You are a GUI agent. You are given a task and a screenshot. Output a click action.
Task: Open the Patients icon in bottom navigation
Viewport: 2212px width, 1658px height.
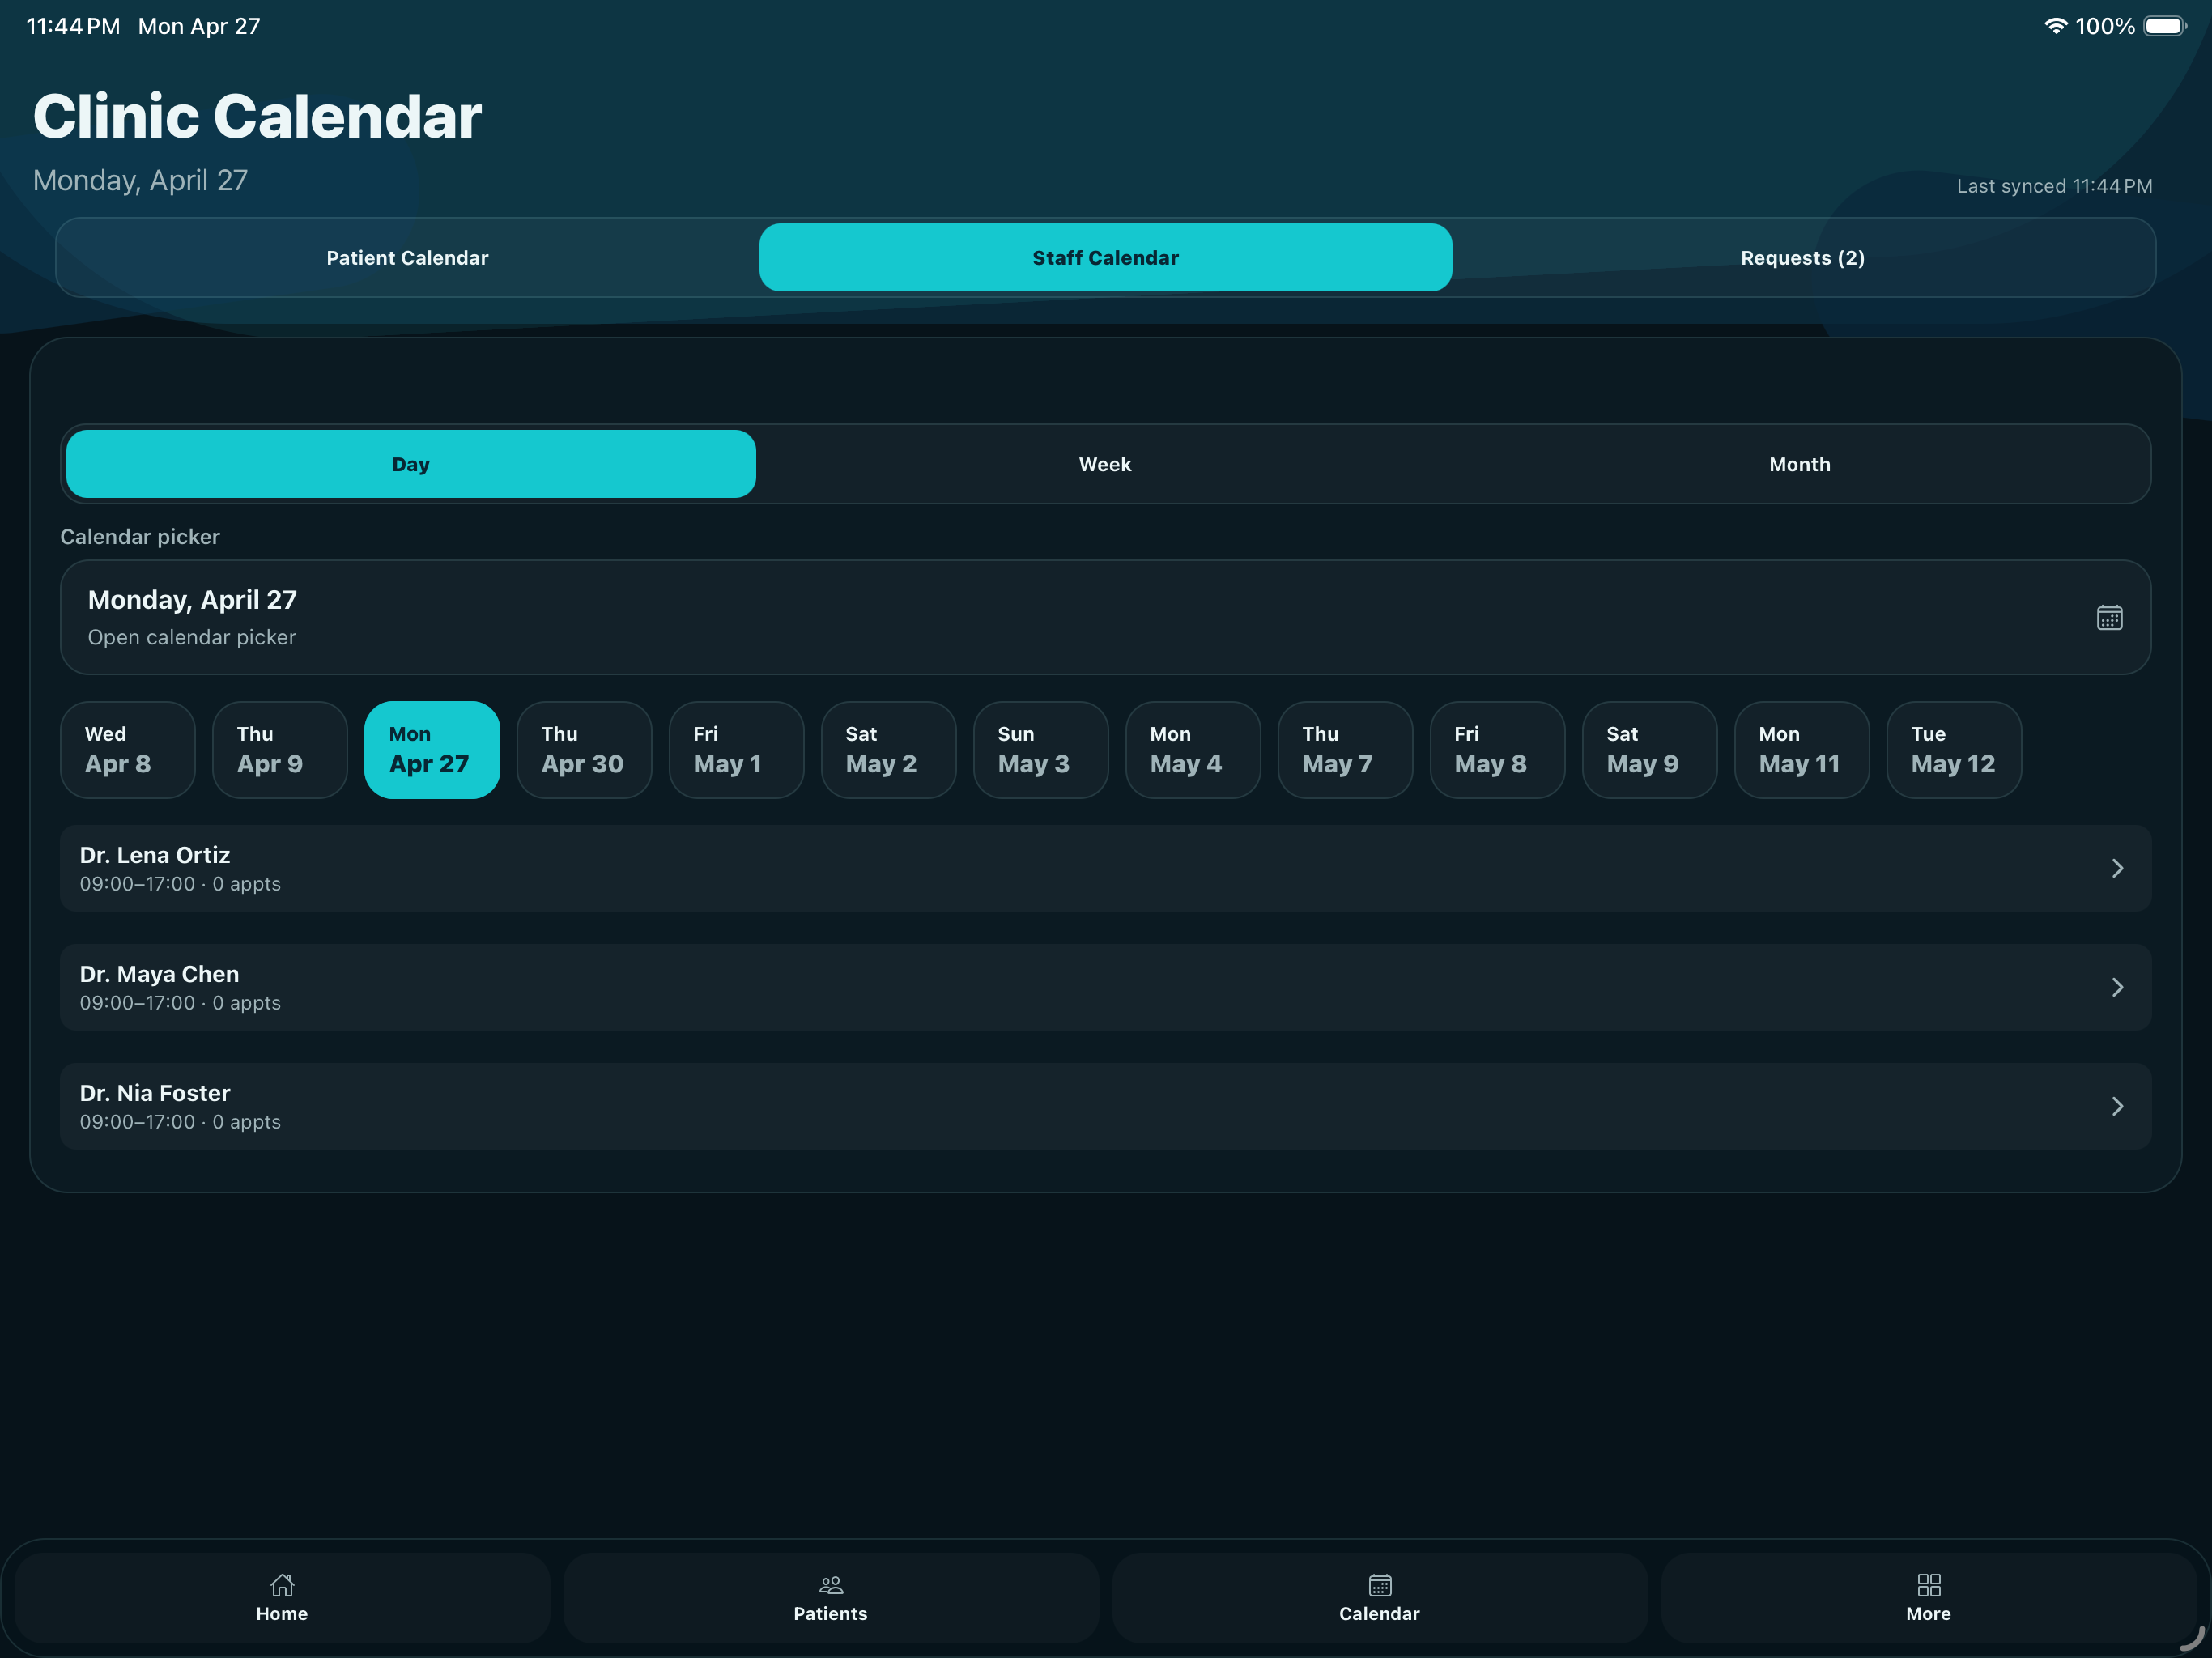pyautogui.click(x=830, y=1597)
